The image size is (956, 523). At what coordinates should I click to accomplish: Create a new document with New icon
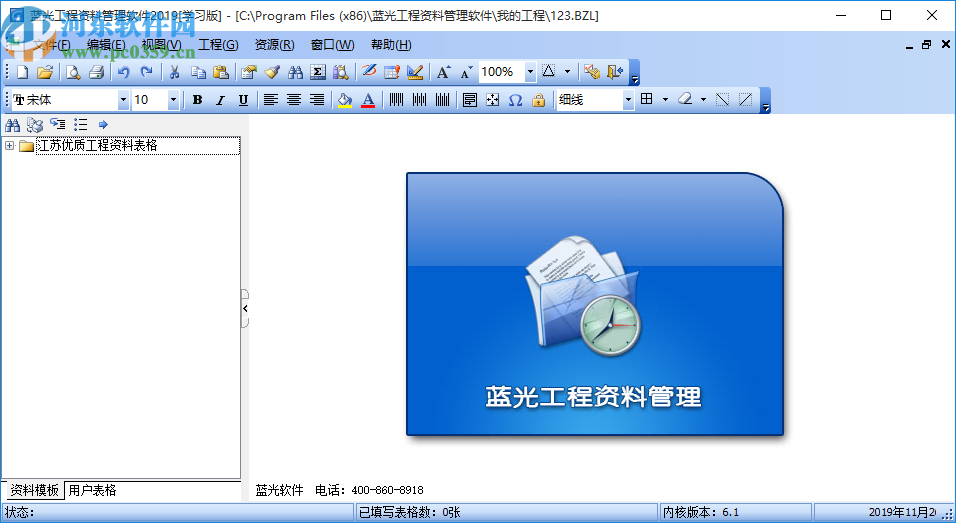tap(23, 72)
